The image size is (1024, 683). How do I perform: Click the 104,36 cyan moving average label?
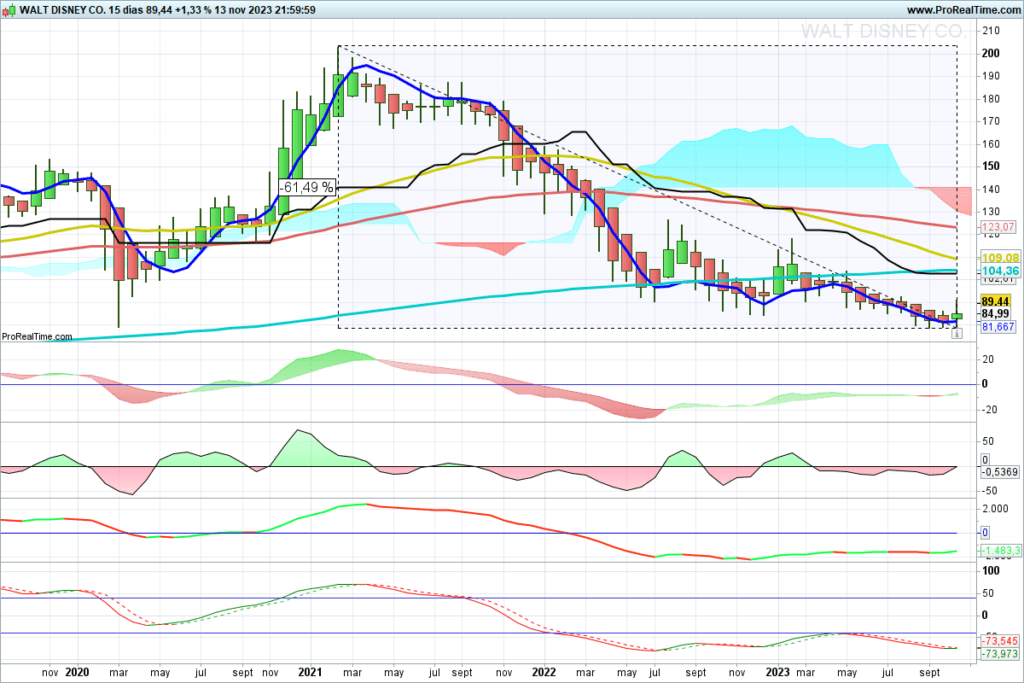[x=1000, y=271]
